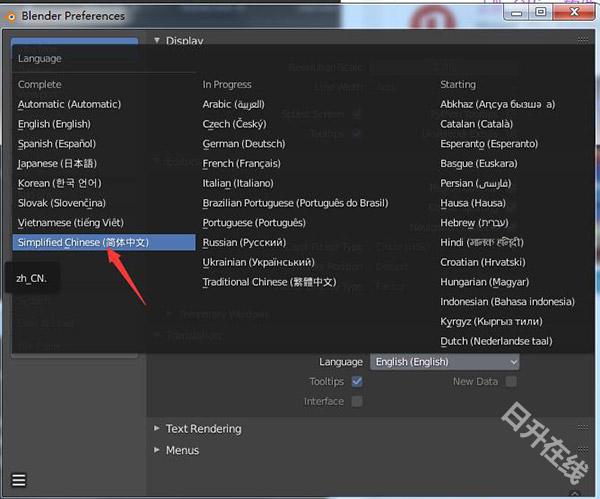Enable the New Data translation checkbox
Screen dimensions: 600x499
coord(511,382)
